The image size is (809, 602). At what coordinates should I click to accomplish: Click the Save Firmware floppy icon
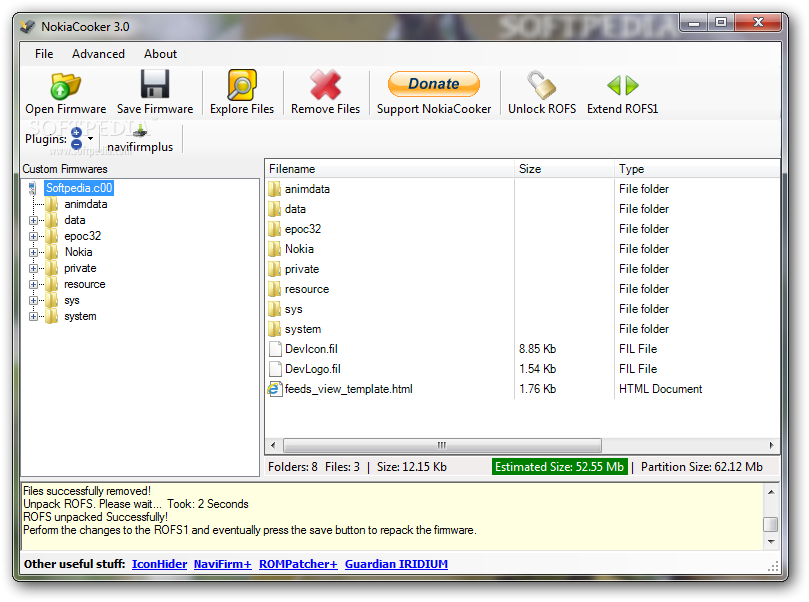coord(155,84)
